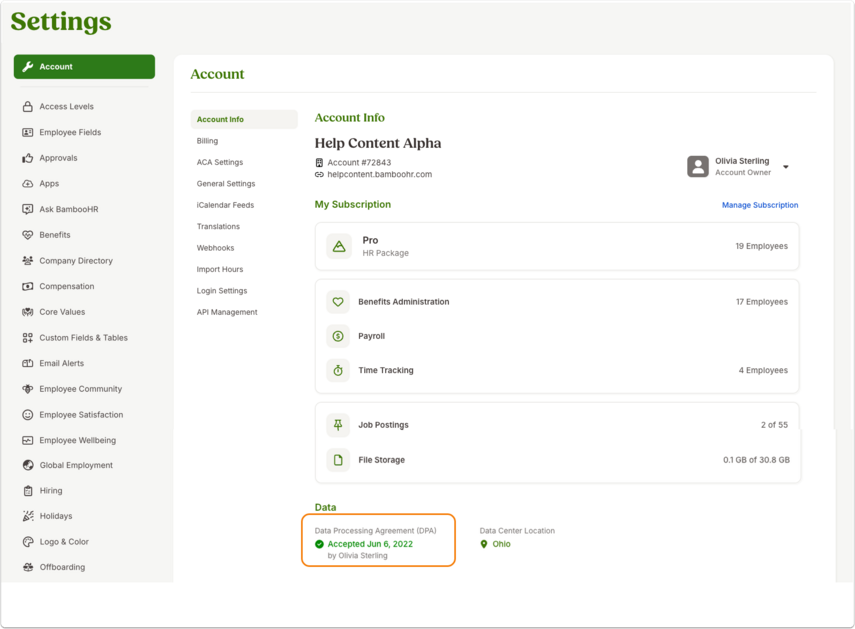The height and width of the screenshot is (629, 855).
Task: Click the Compensation money icon
Action: [x=27, y=286]
